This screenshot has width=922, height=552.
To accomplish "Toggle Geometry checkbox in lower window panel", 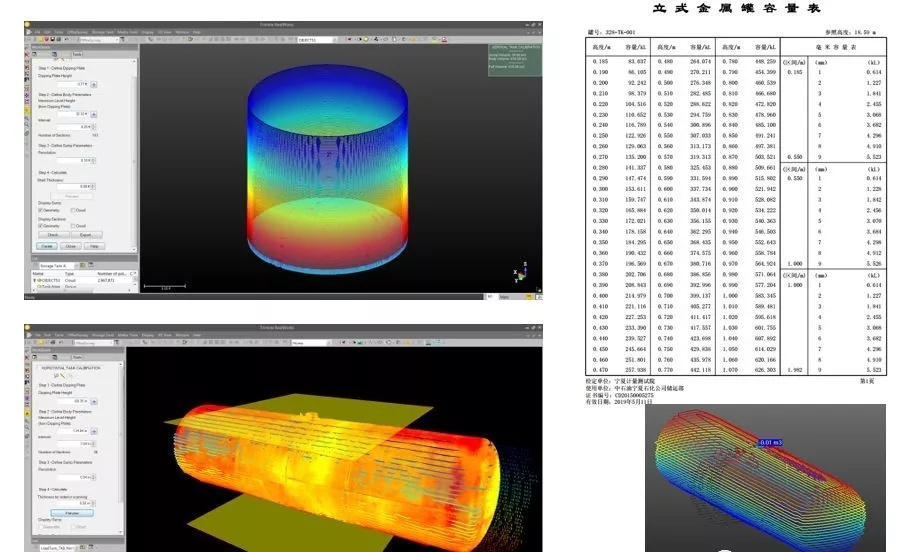I will click(41, 527).
